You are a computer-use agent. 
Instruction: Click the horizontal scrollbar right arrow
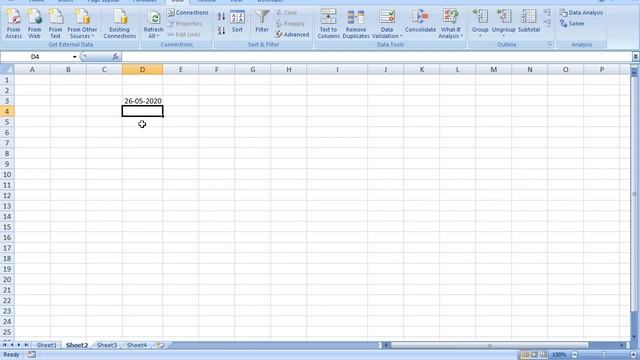622,345
